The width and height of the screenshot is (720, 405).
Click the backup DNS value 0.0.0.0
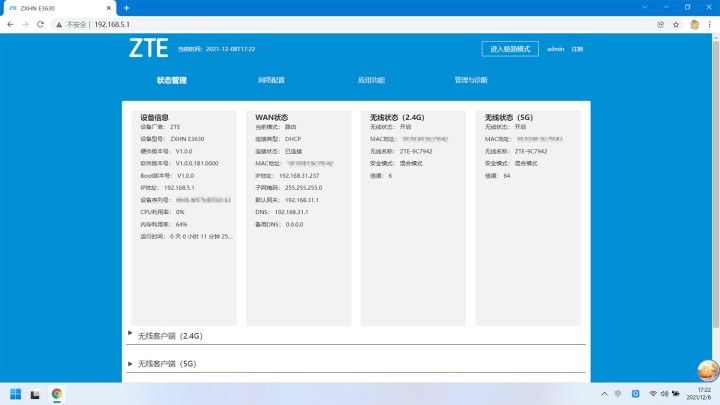pos(294,225)
